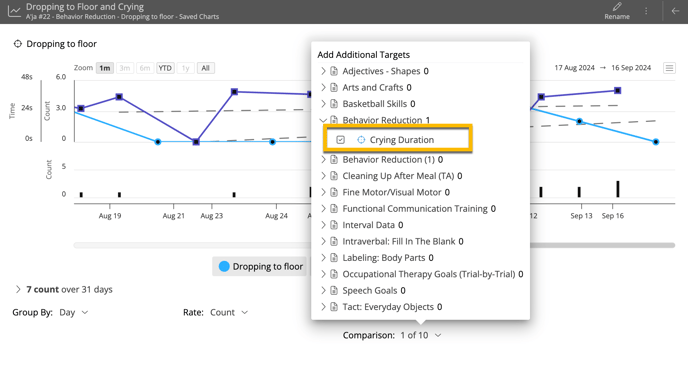688x374 pixels.
Task: Open the three-dot more options menu
Action: pos(646,11)
